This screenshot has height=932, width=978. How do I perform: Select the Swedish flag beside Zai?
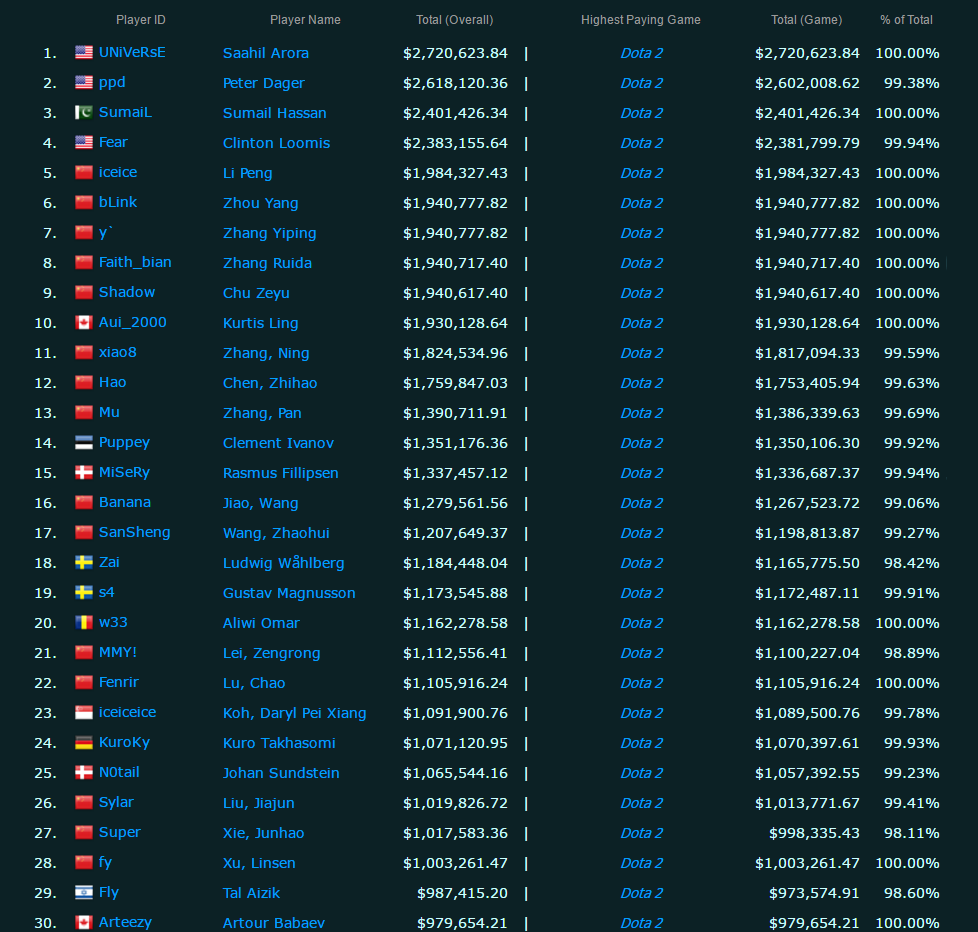coord(84,563)
